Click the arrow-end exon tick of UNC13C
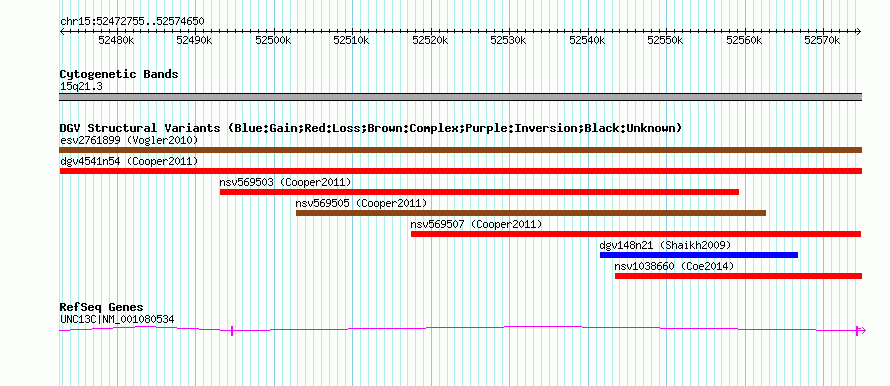This screenshot has width=890, height=386. pos(857,331)
